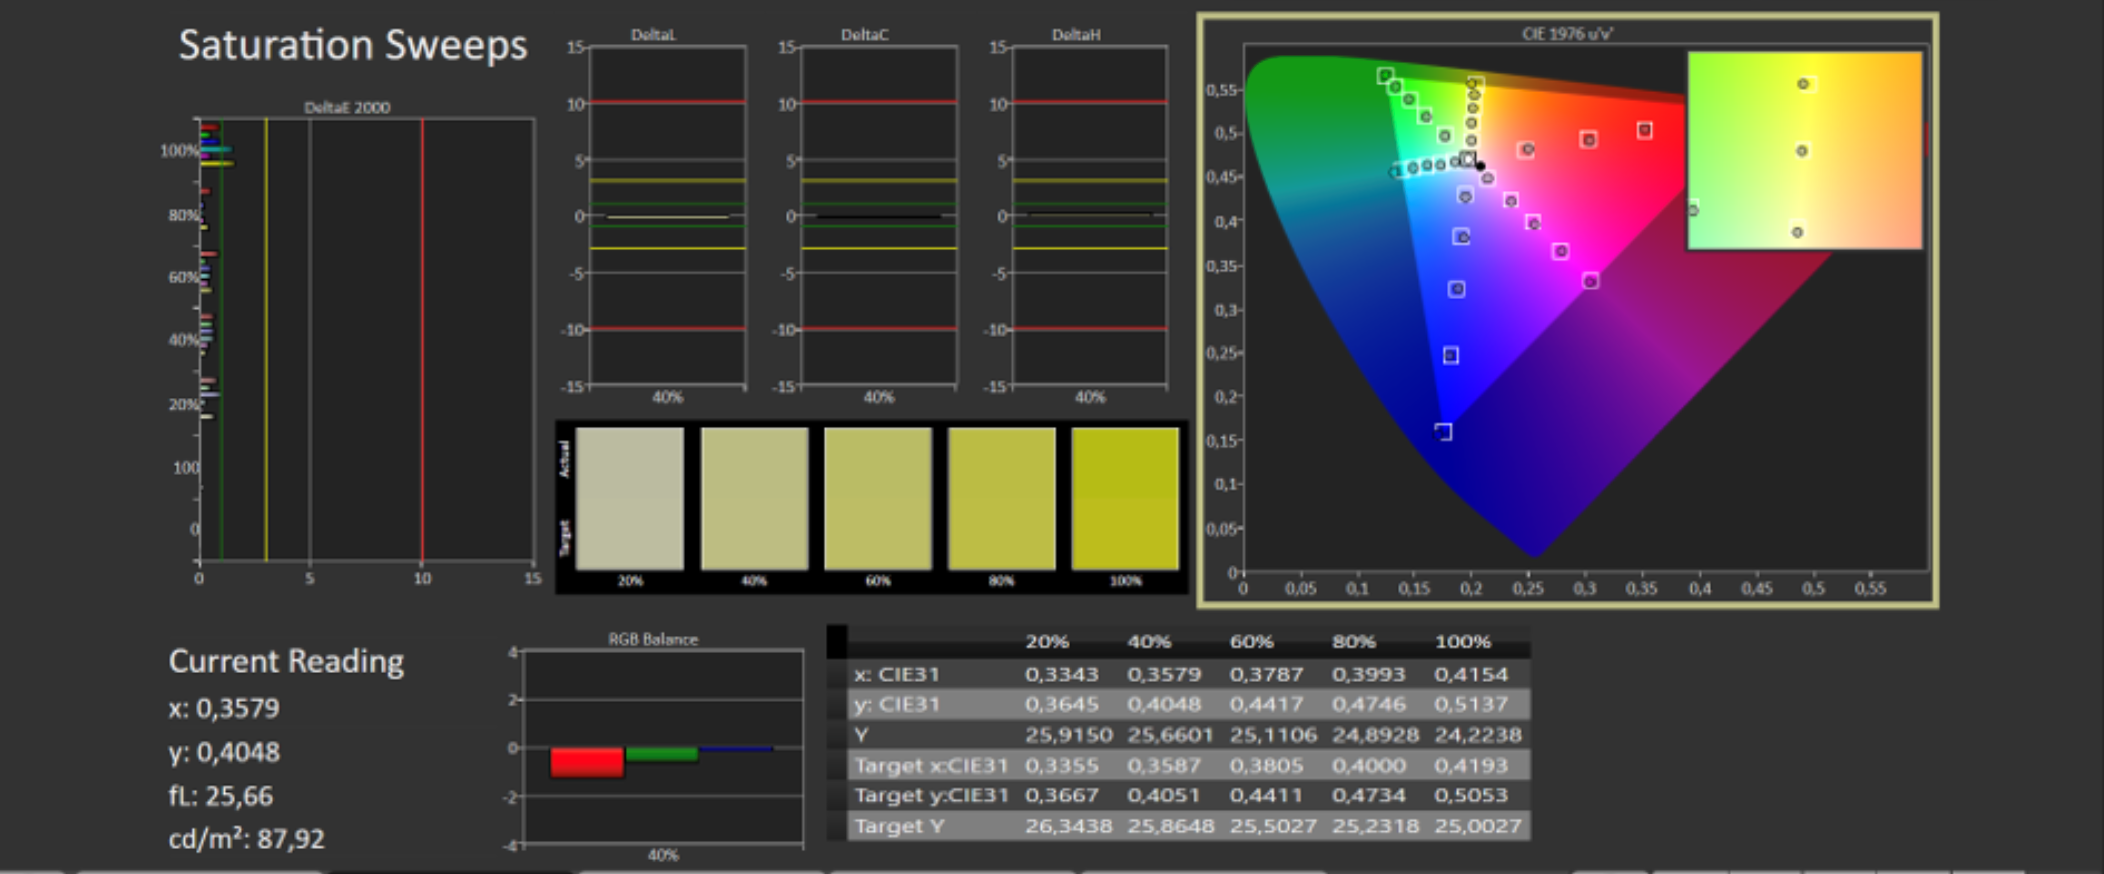Open the DeltaH chart
The width and height of the screenshot is (2104, 874).
click(x=1089, y=215)
